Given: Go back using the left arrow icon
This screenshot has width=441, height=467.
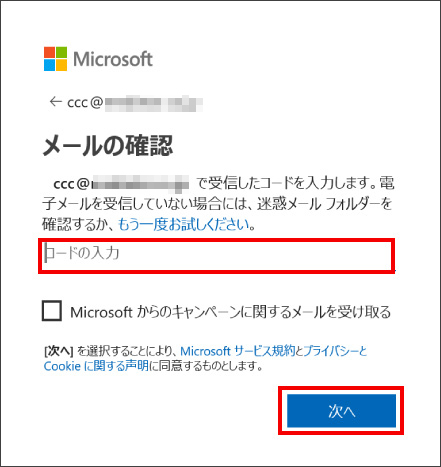Looking at the screenshot, I should 56,101.
